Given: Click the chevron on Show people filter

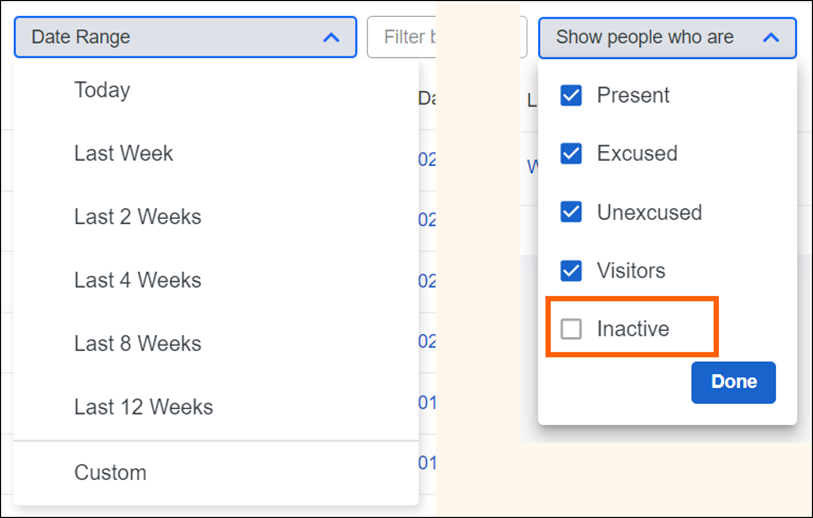Looking at the screenshot, I should (x=770, y=38).
